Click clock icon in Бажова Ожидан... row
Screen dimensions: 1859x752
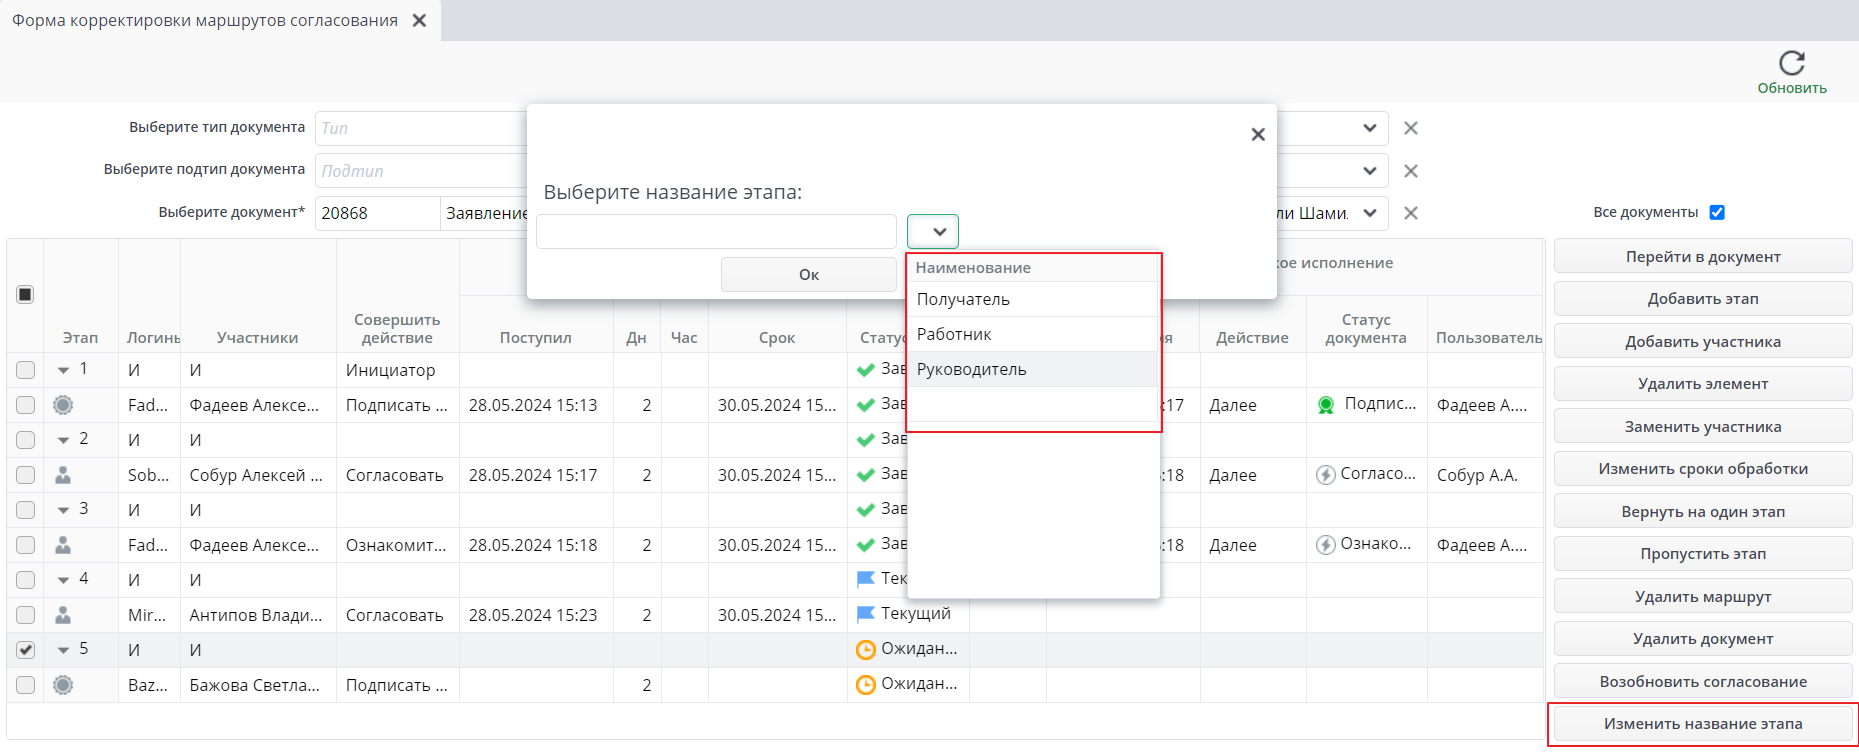pos(866,685)
